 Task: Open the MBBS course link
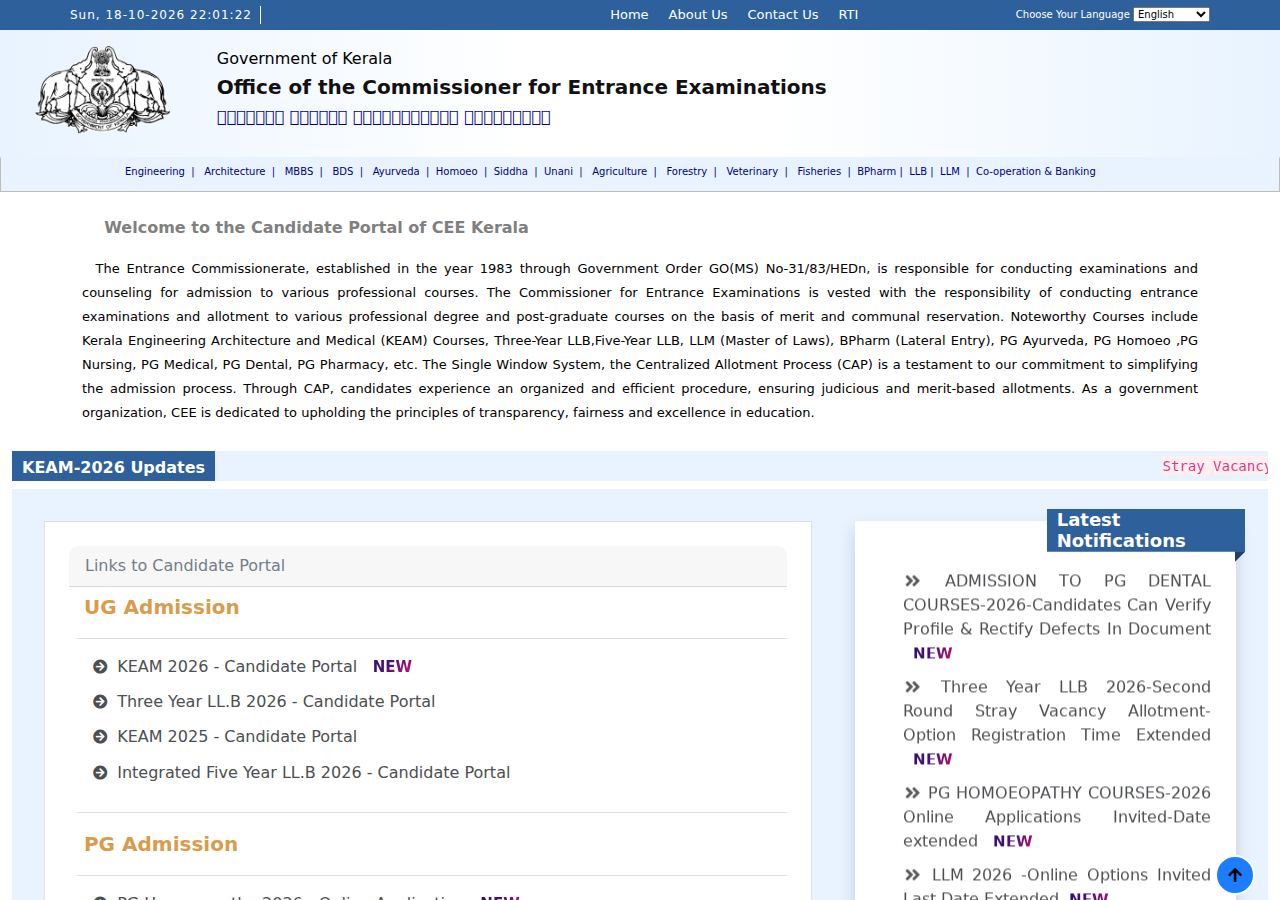coord(299,172)
